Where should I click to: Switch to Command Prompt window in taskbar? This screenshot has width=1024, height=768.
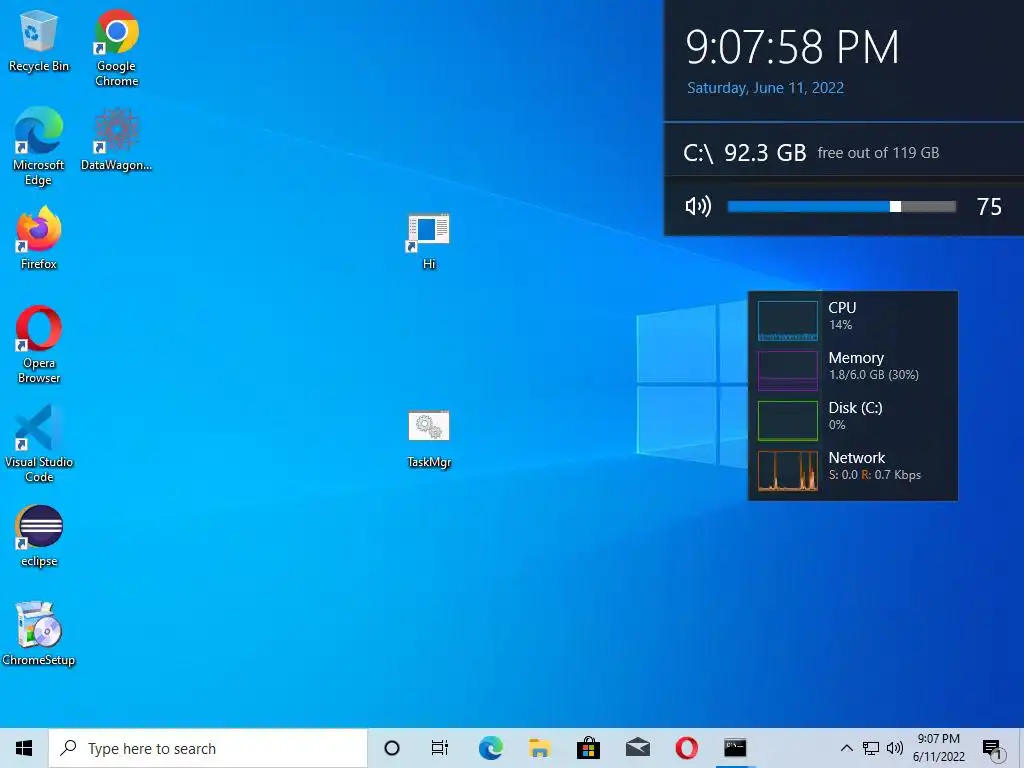pyautogui.click(x=735, y=748)
